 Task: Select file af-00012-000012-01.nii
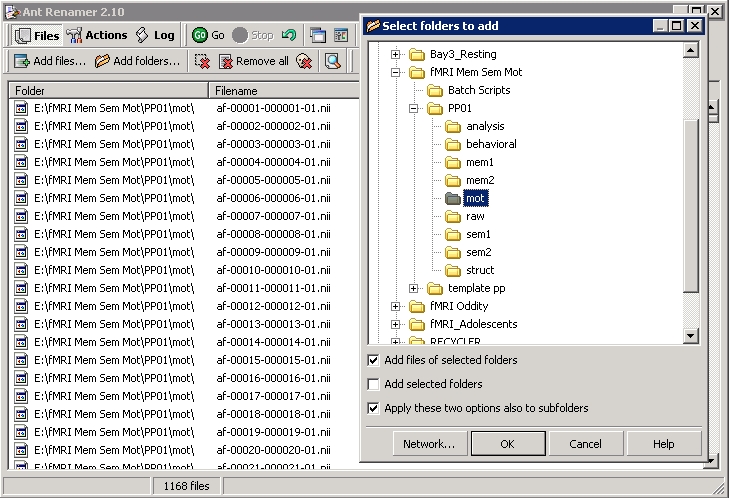(x=273, y=306)
